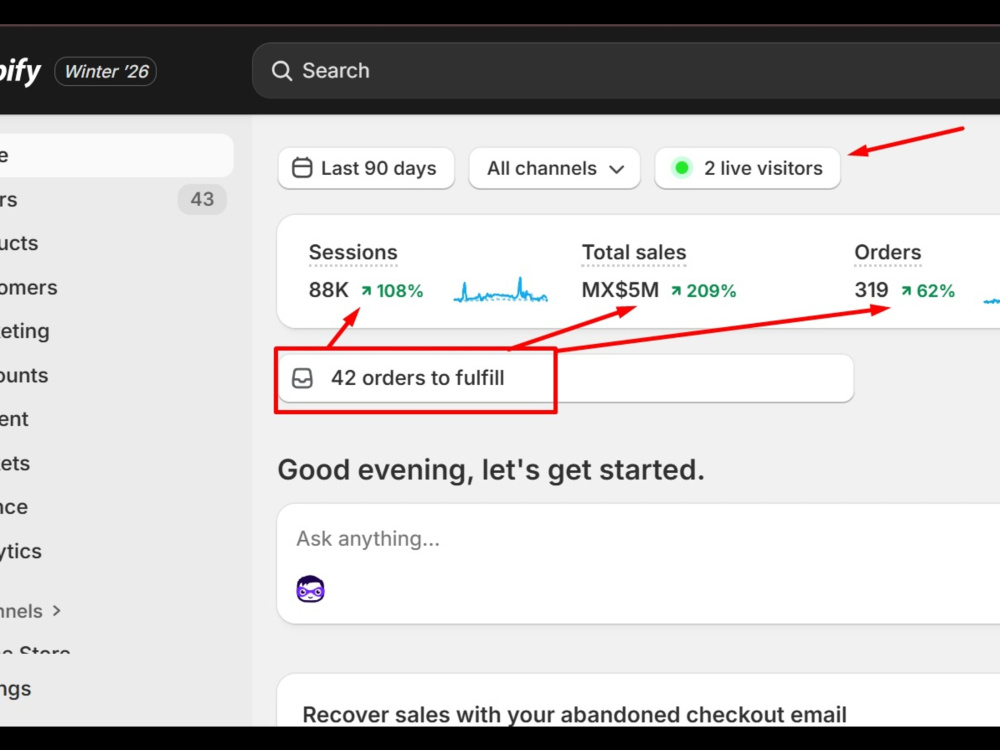Viewport: 1000px width, 750px height.
Task: Open Markets in the sidebar
Action: 117,463
